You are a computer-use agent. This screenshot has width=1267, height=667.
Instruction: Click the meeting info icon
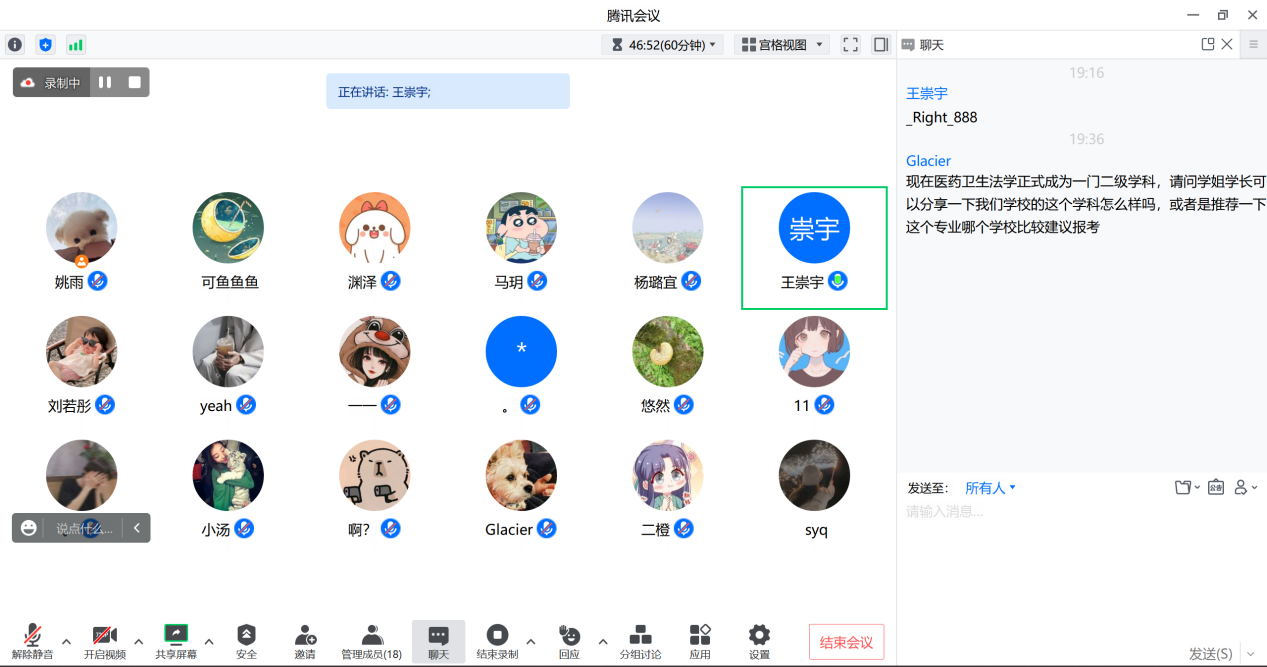(x=15, y=45)
